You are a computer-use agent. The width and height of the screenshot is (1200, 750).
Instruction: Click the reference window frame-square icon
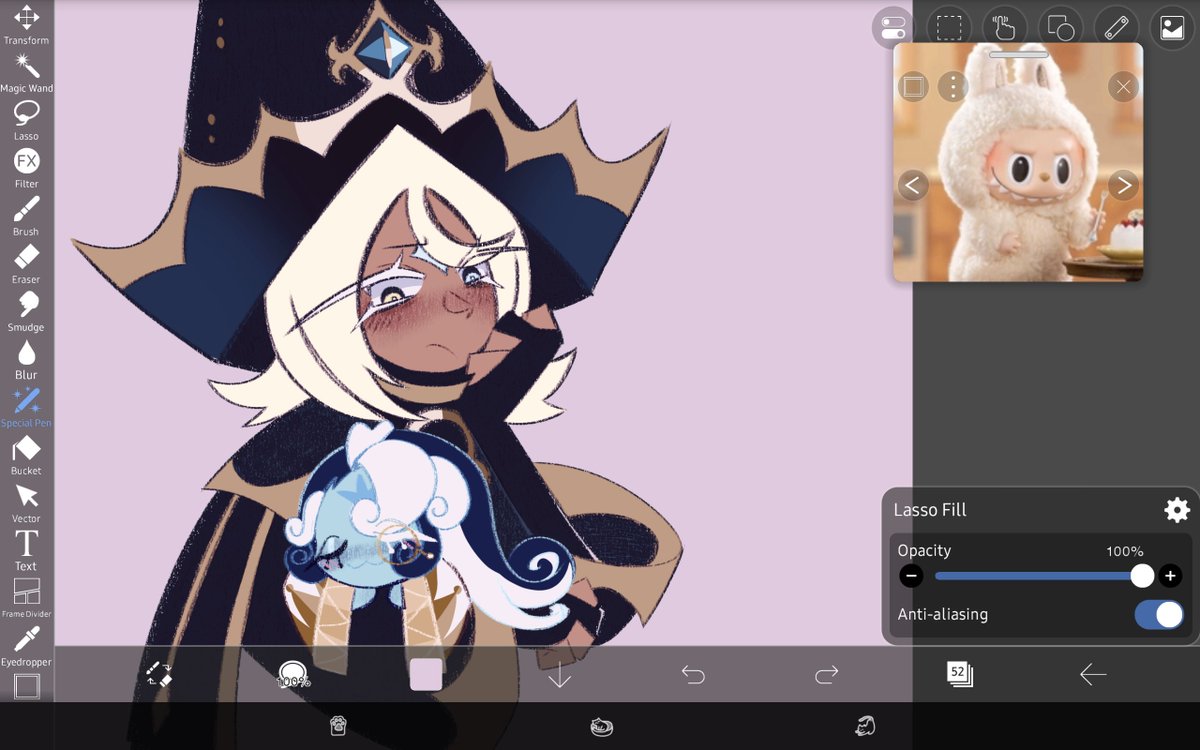tap(912, 87)
